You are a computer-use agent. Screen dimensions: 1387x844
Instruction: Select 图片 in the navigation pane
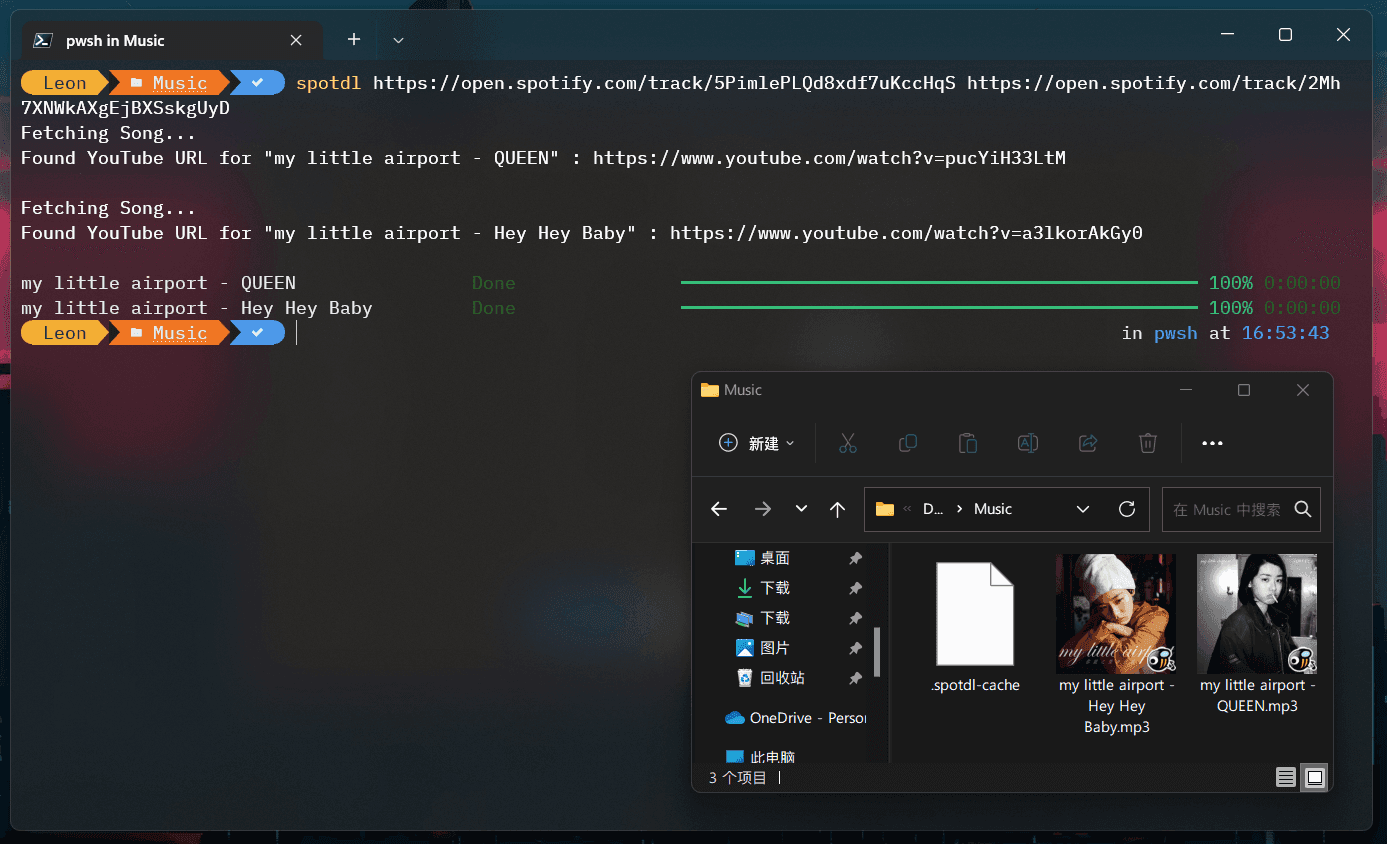(x=775, y=648)
